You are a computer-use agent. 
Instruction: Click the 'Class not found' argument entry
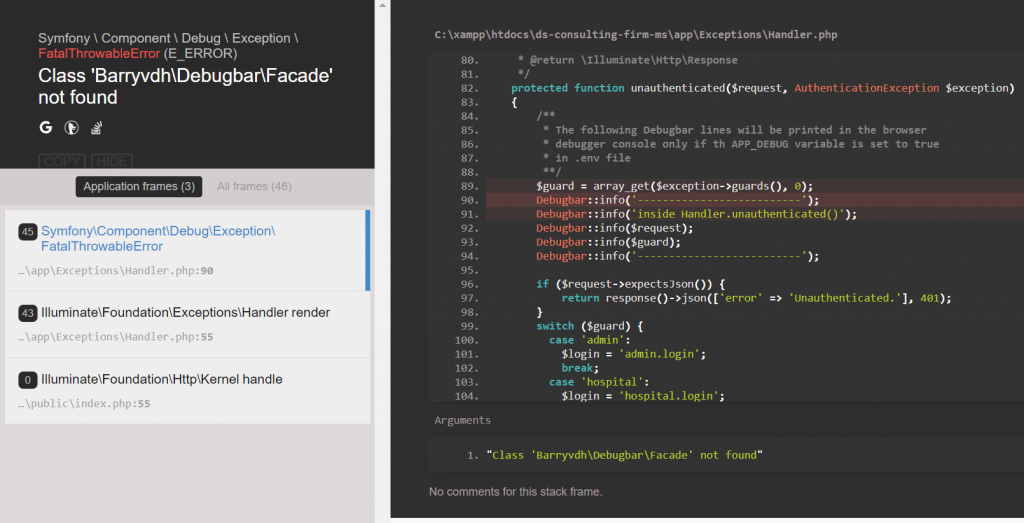click(624, 455)
